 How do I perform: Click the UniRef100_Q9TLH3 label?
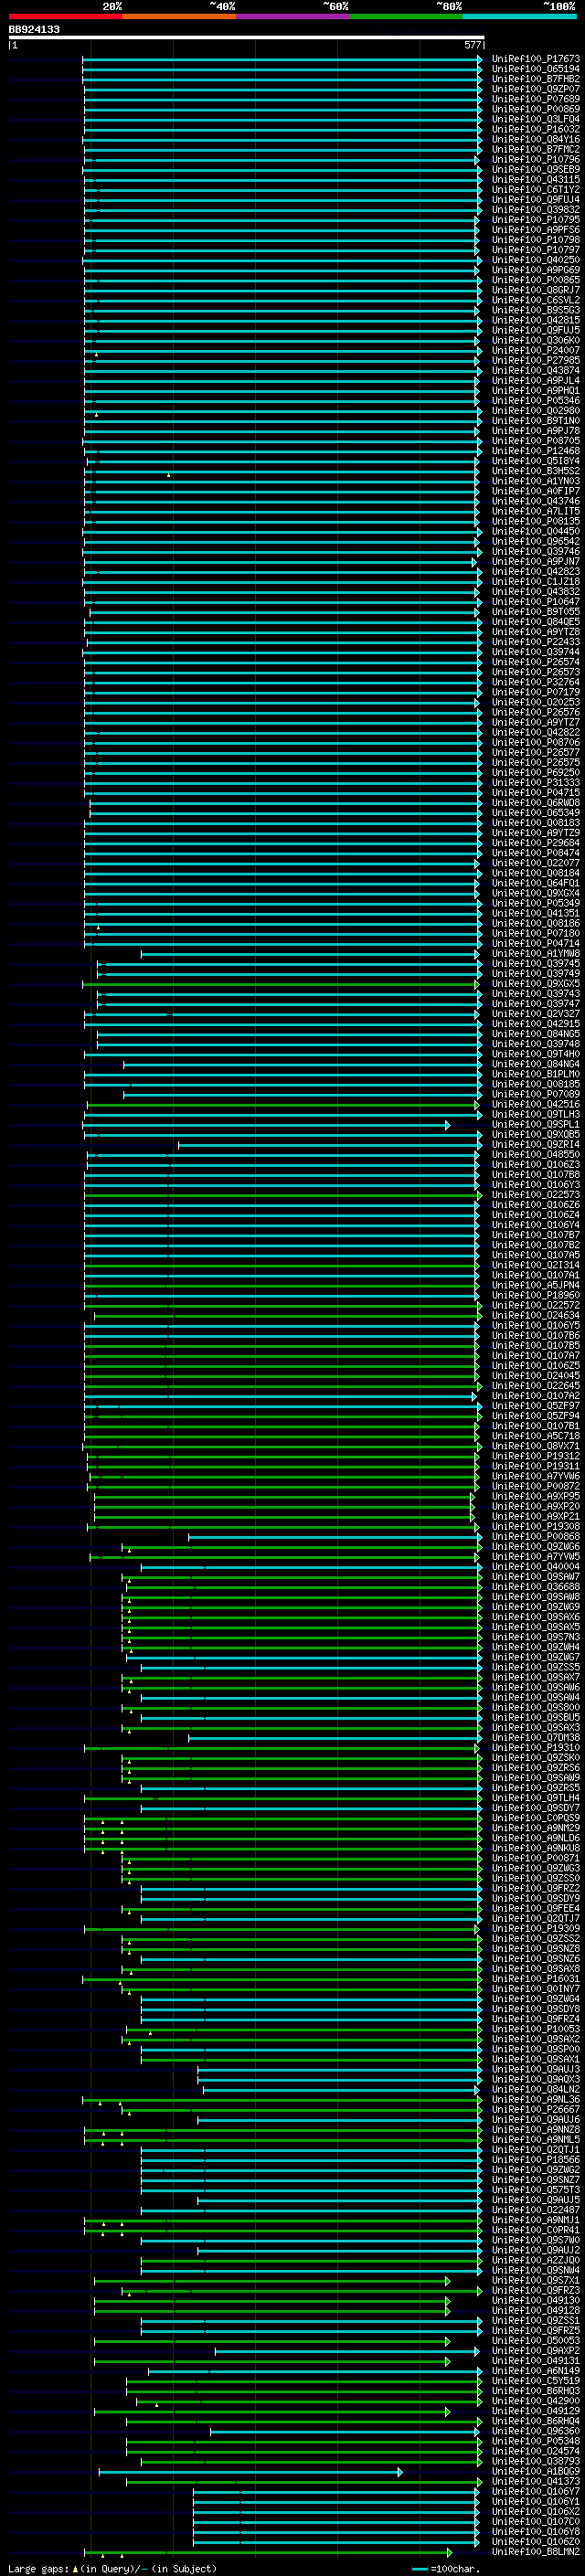(x=536, y=1114)
